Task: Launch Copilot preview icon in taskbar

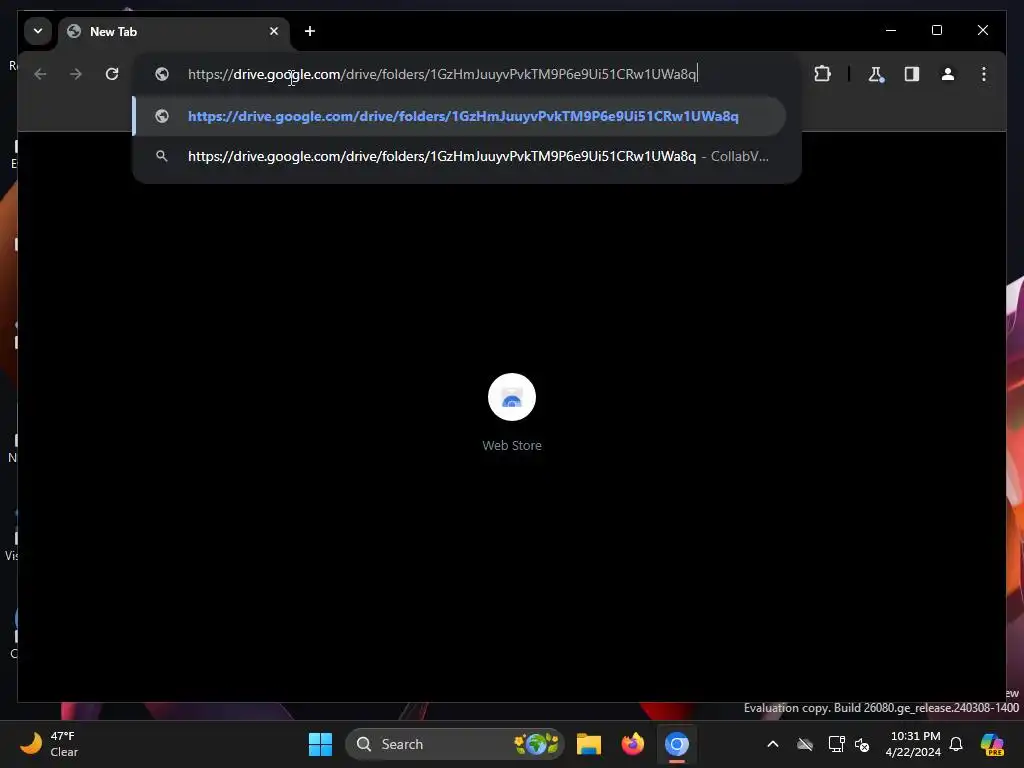Action: point(992,744)
